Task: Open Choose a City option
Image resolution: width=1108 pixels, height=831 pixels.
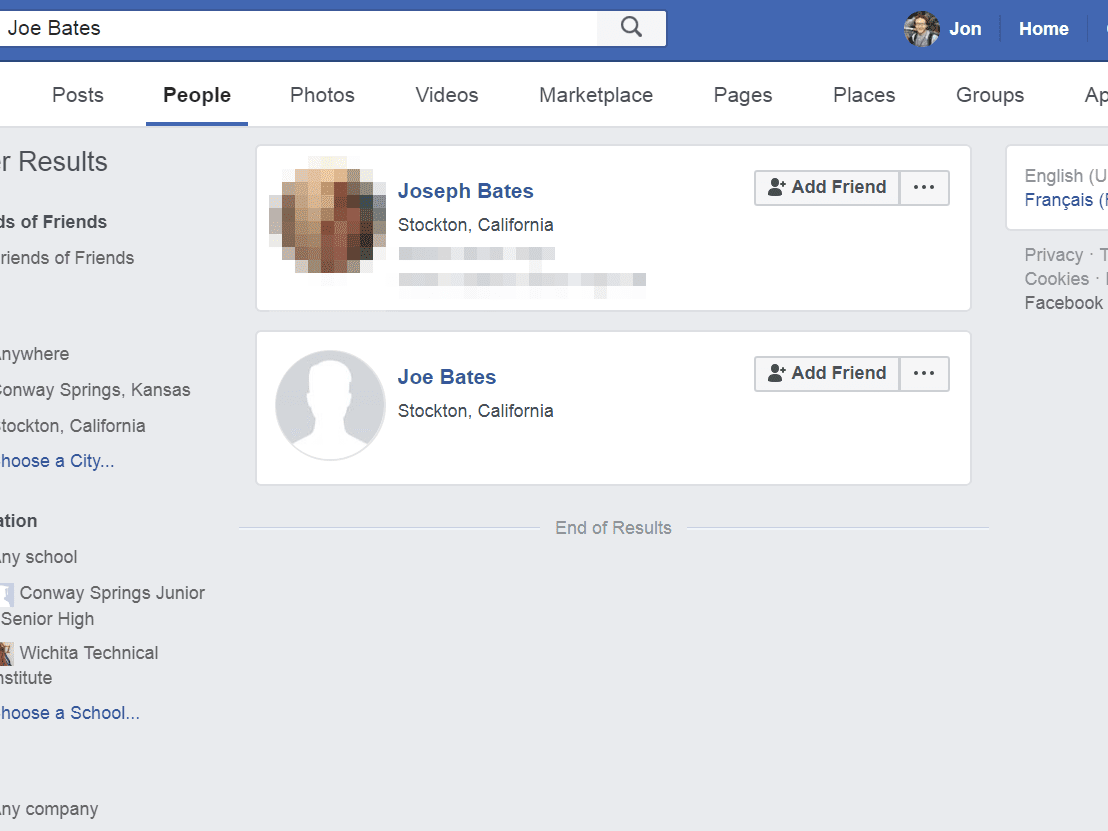Action: pyautogui.click(x=57, y=461)
